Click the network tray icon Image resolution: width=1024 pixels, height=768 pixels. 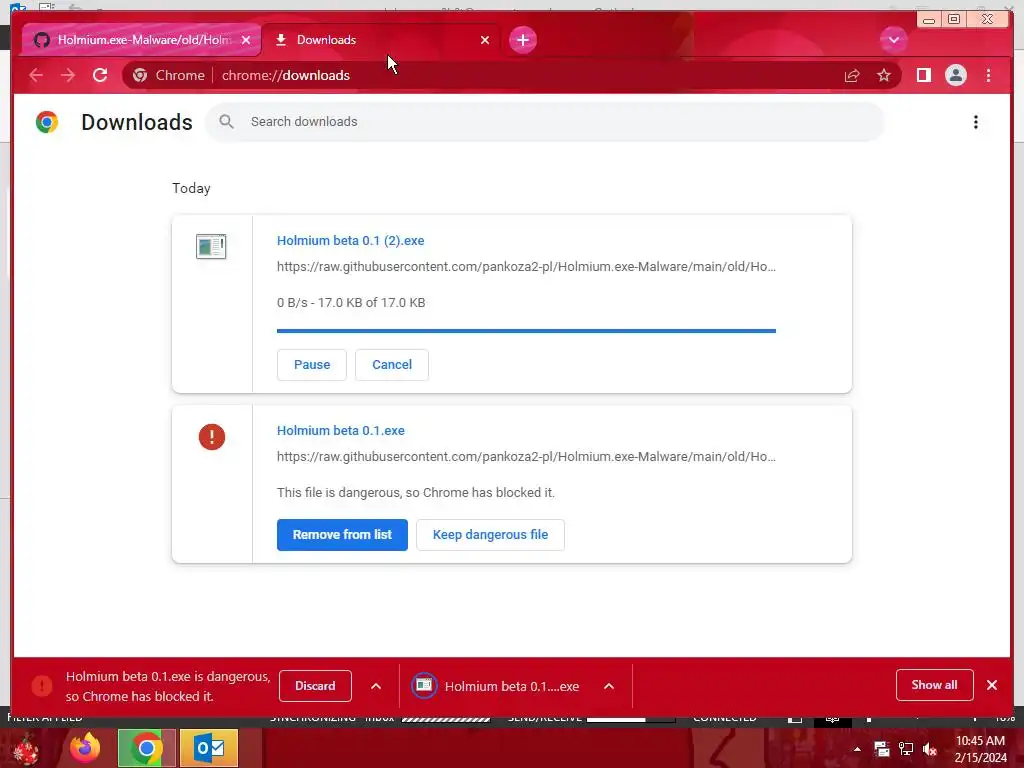pyautogui.click(x=906, y=749)
